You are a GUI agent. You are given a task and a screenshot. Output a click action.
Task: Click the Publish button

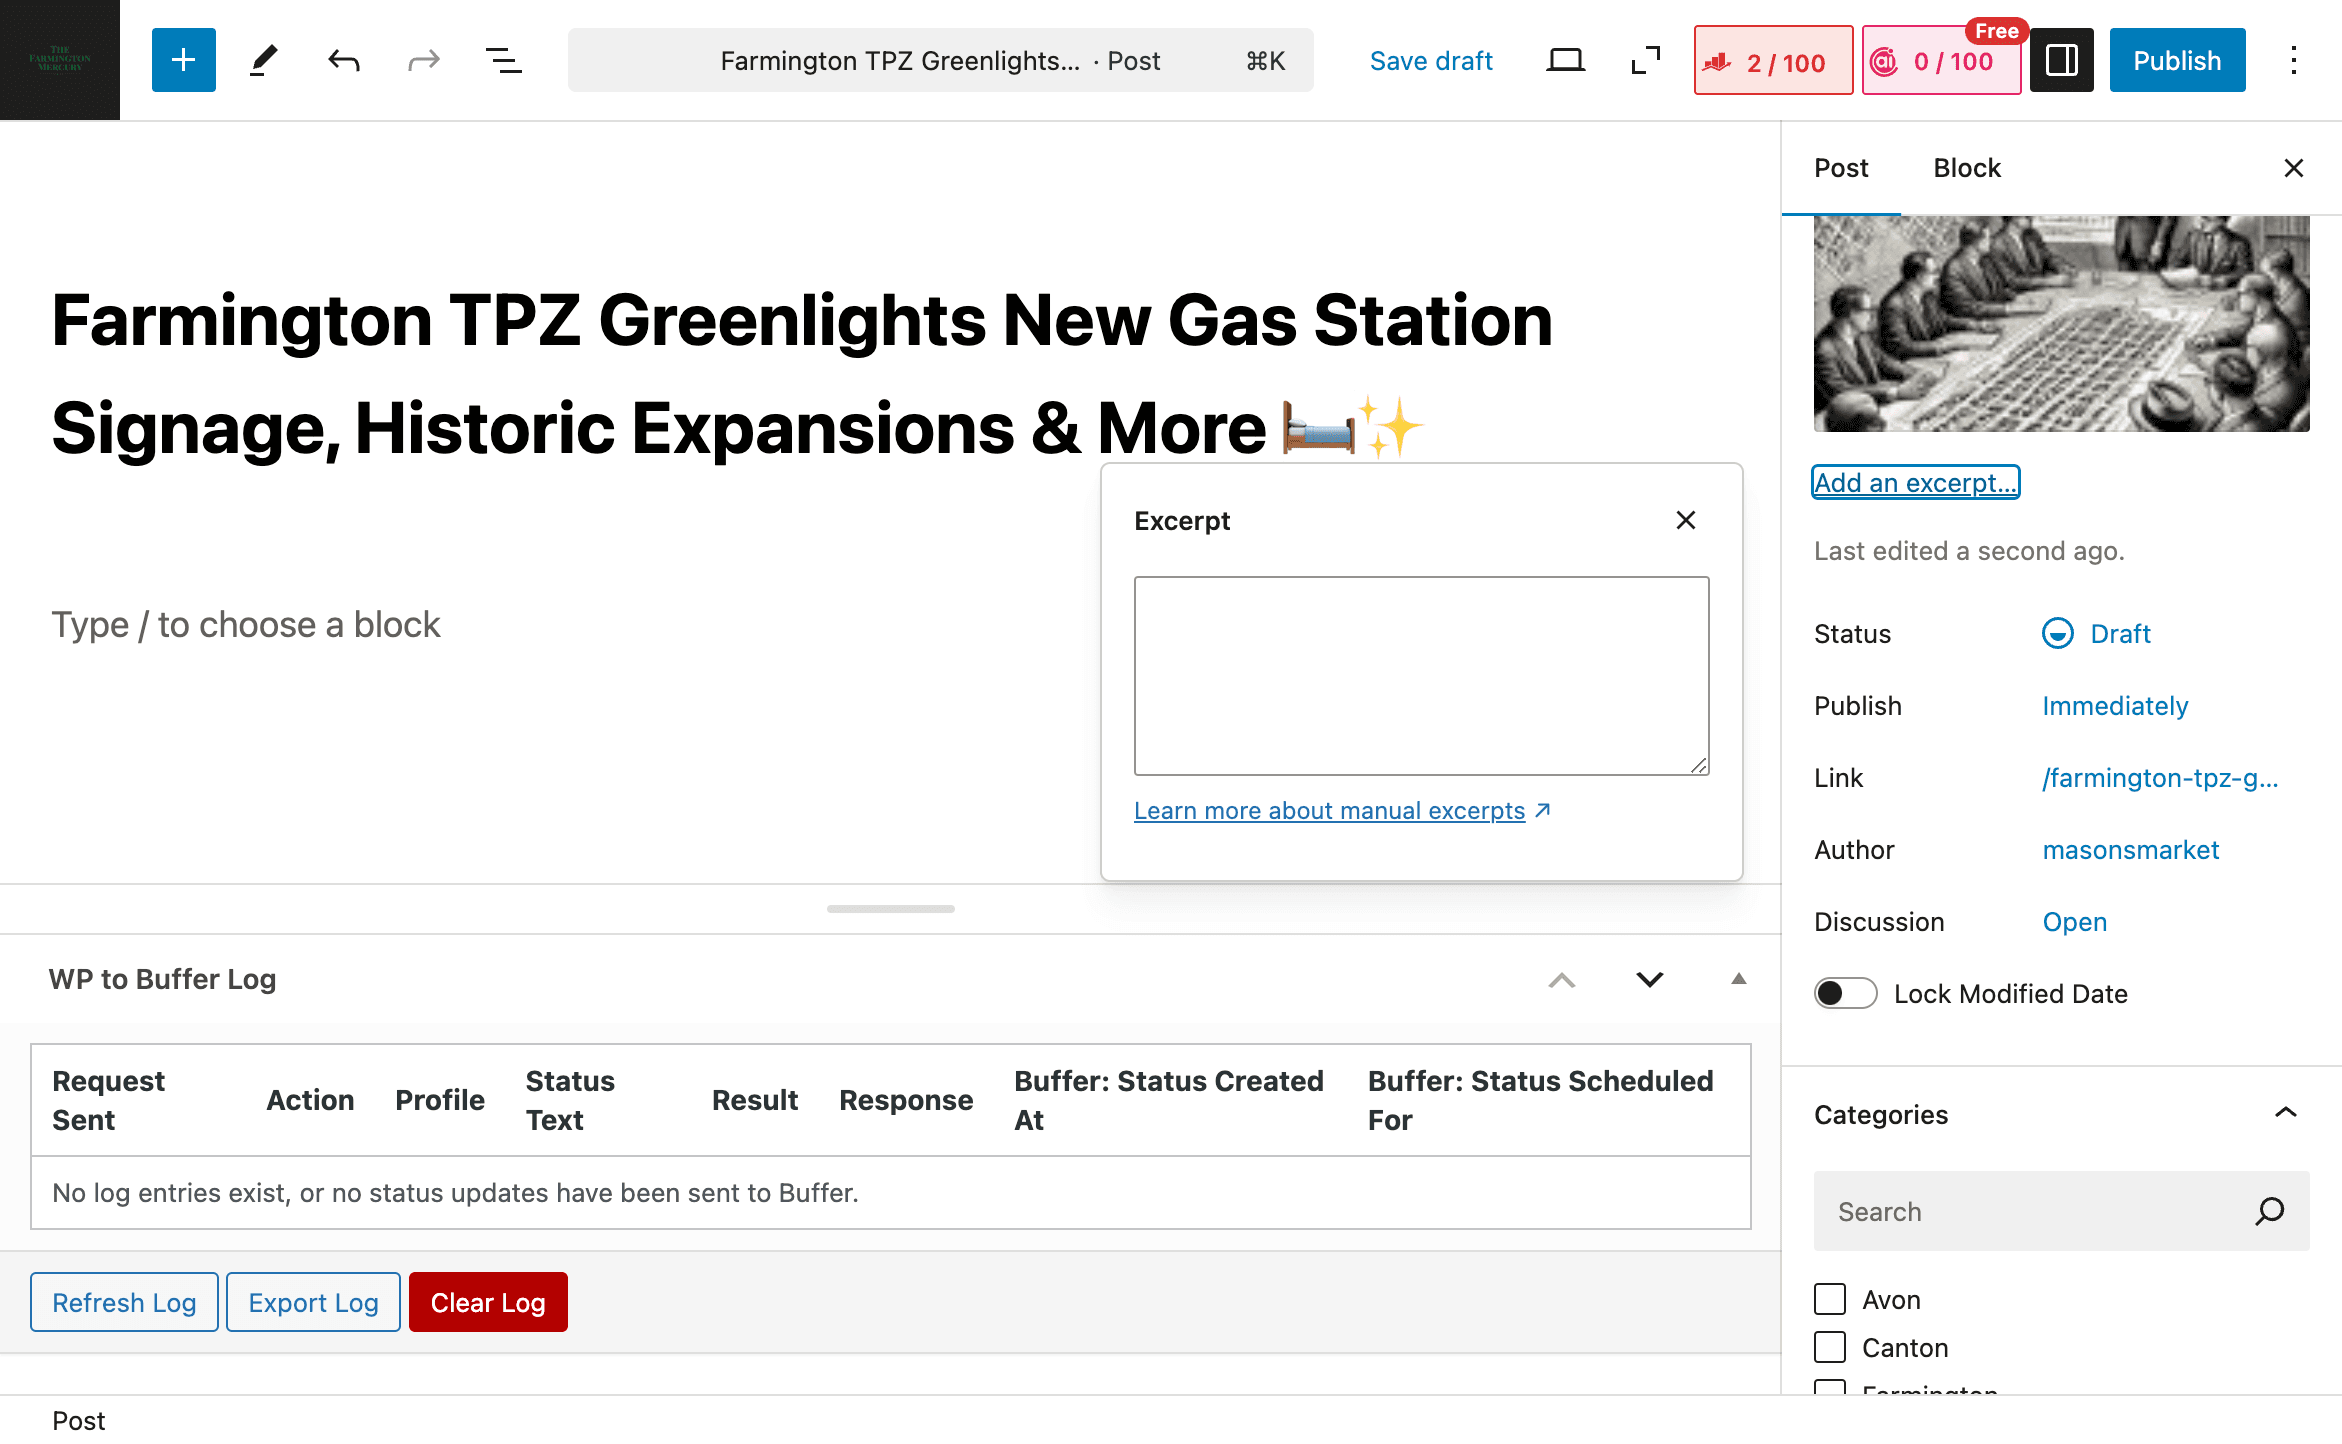(x=2177, y=60)
